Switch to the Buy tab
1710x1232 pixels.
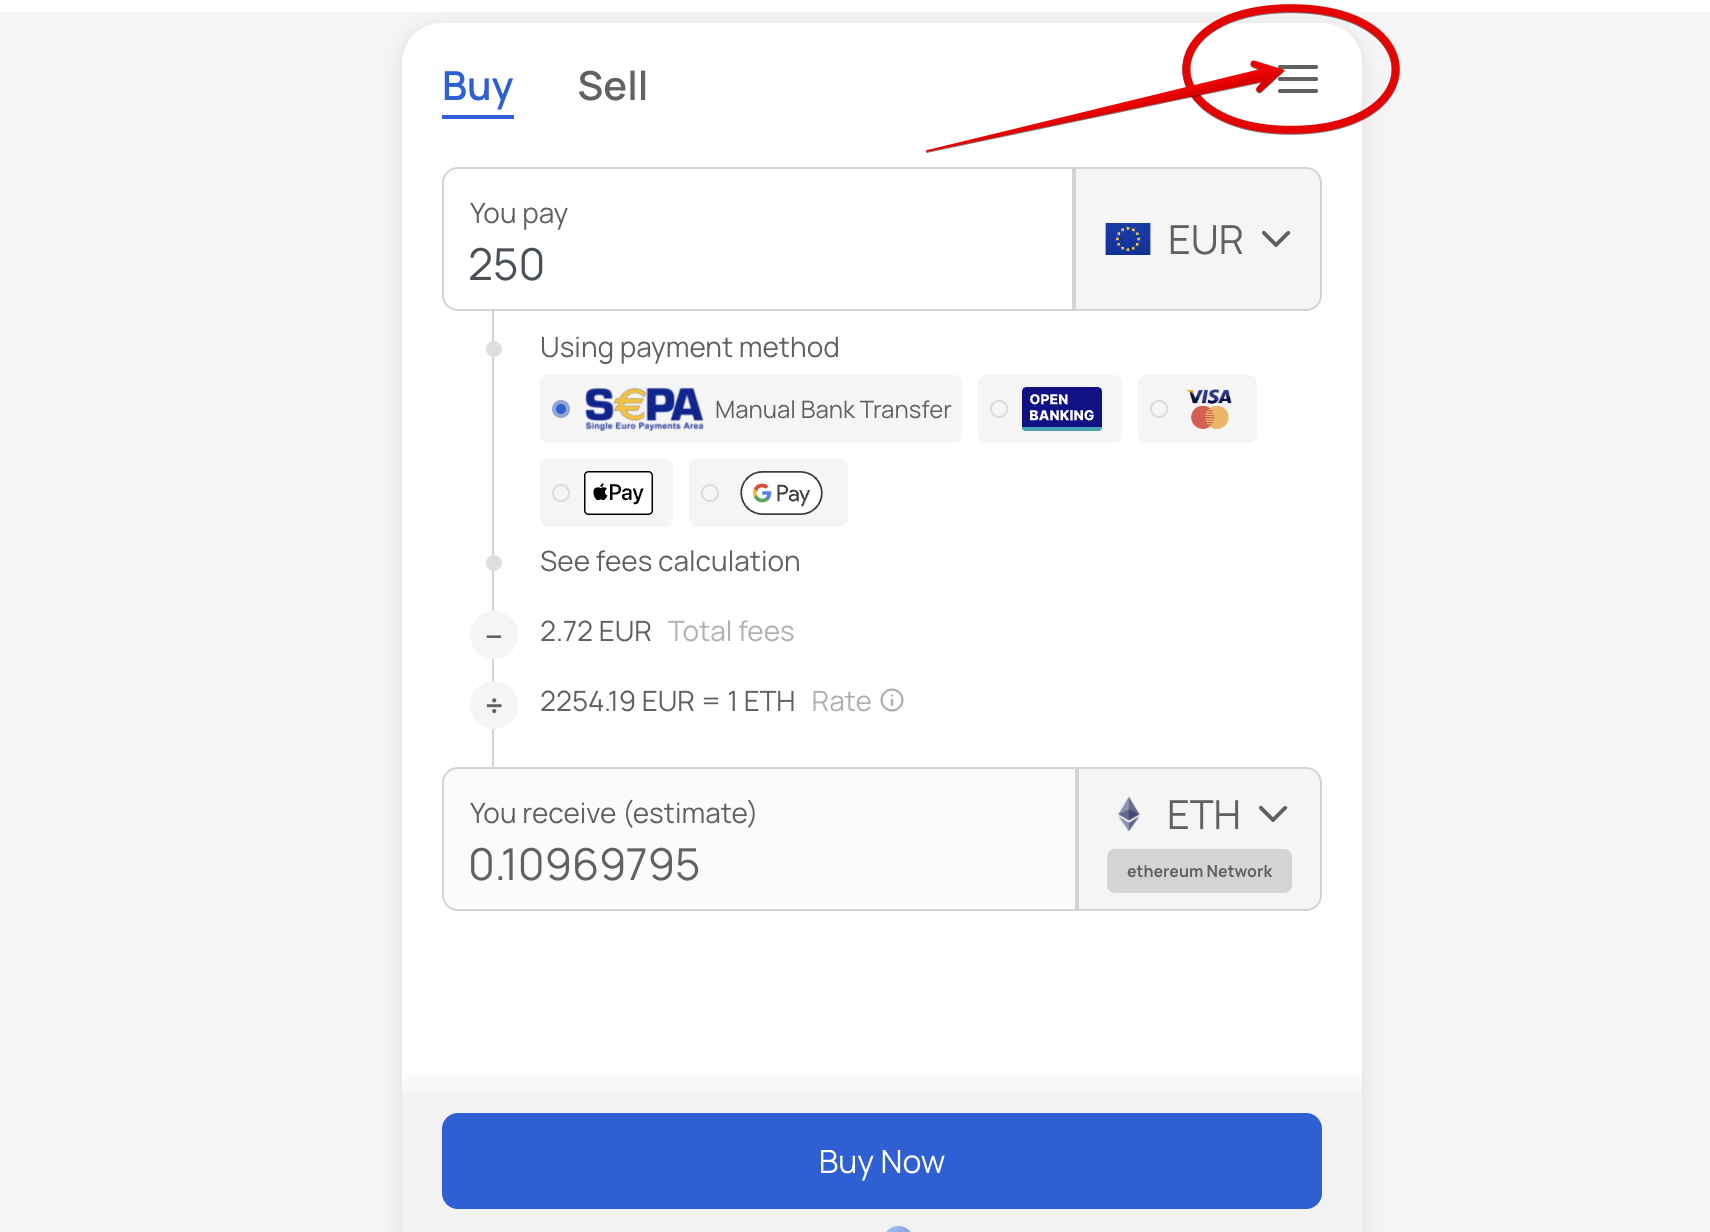[x=478, y=88]
